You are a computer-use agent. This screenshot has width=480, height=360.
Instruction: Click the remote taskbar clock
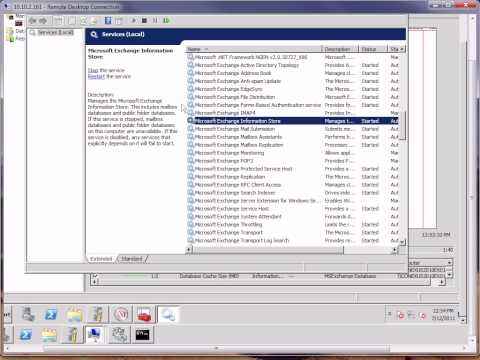point(443,314)
